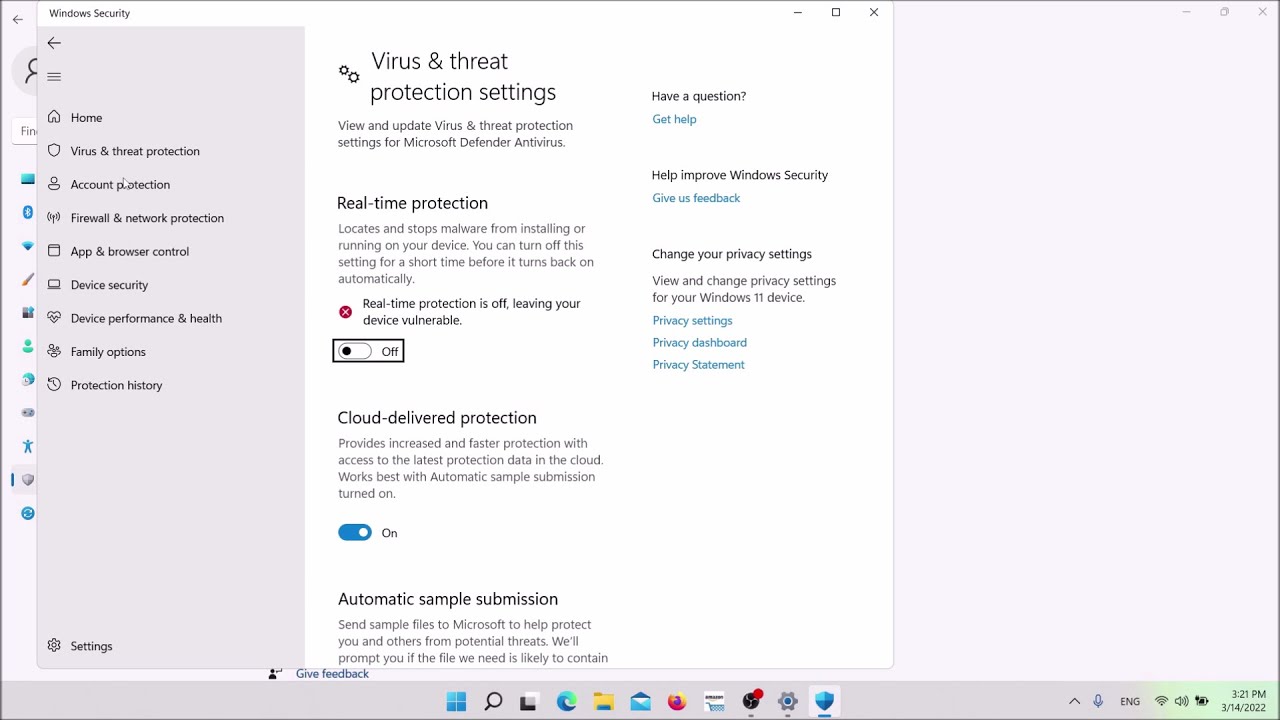Click Windows Update icon in Settings sidebar
This screenshot has width=1280, height=720.
pos(28,513)
